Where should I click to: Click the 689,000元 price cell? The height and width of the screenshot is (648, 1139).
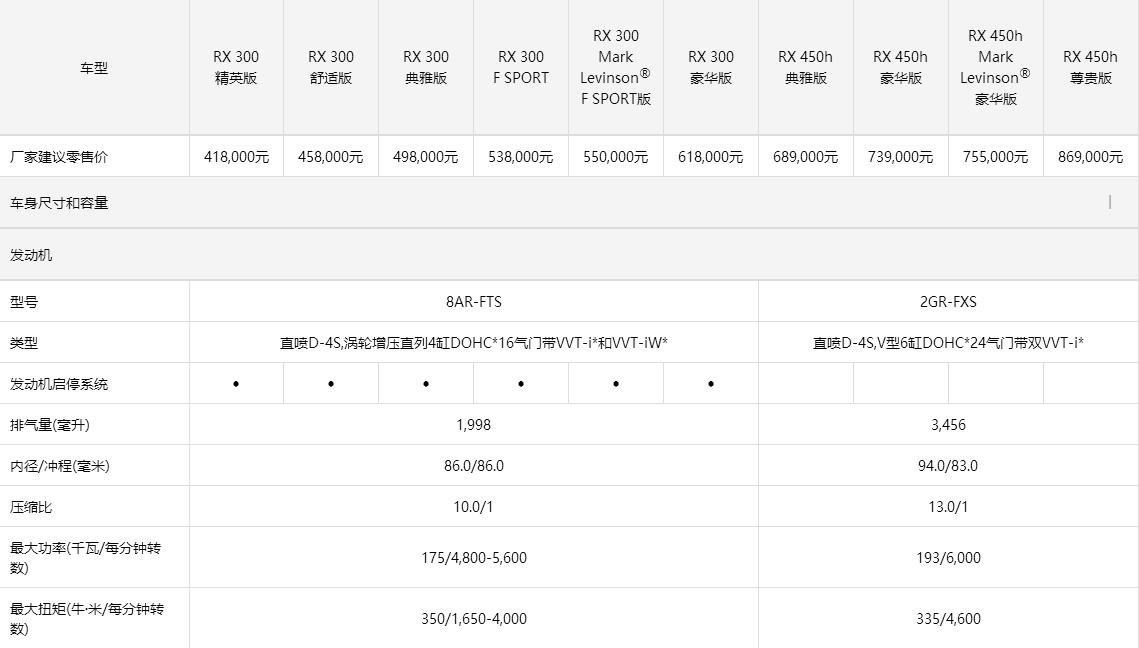pyautogui.click(x=806, y=157)
